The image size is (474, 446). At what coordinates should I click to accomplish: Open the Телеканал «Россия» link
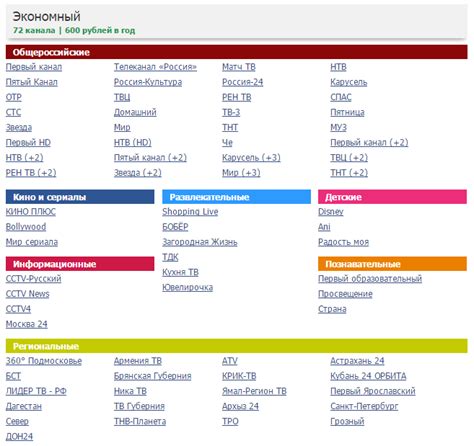coord(155,67)
